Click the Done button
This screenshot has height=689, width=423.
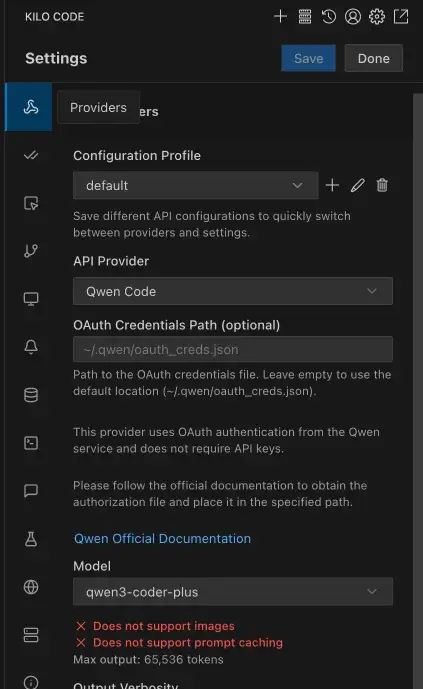pyautogui.click(x=373, y=58)
